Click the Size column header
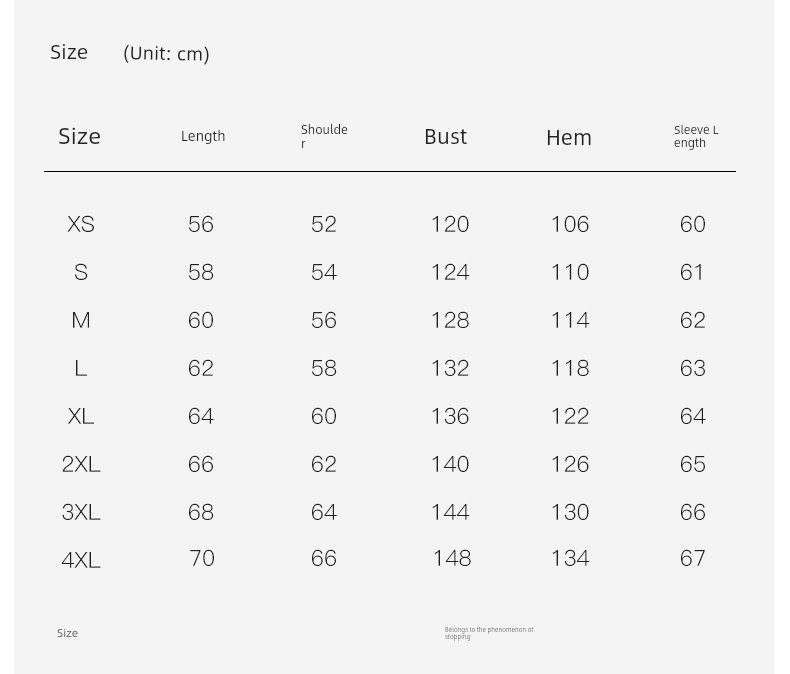Screen dimensions: 790x674 point(79,136)
